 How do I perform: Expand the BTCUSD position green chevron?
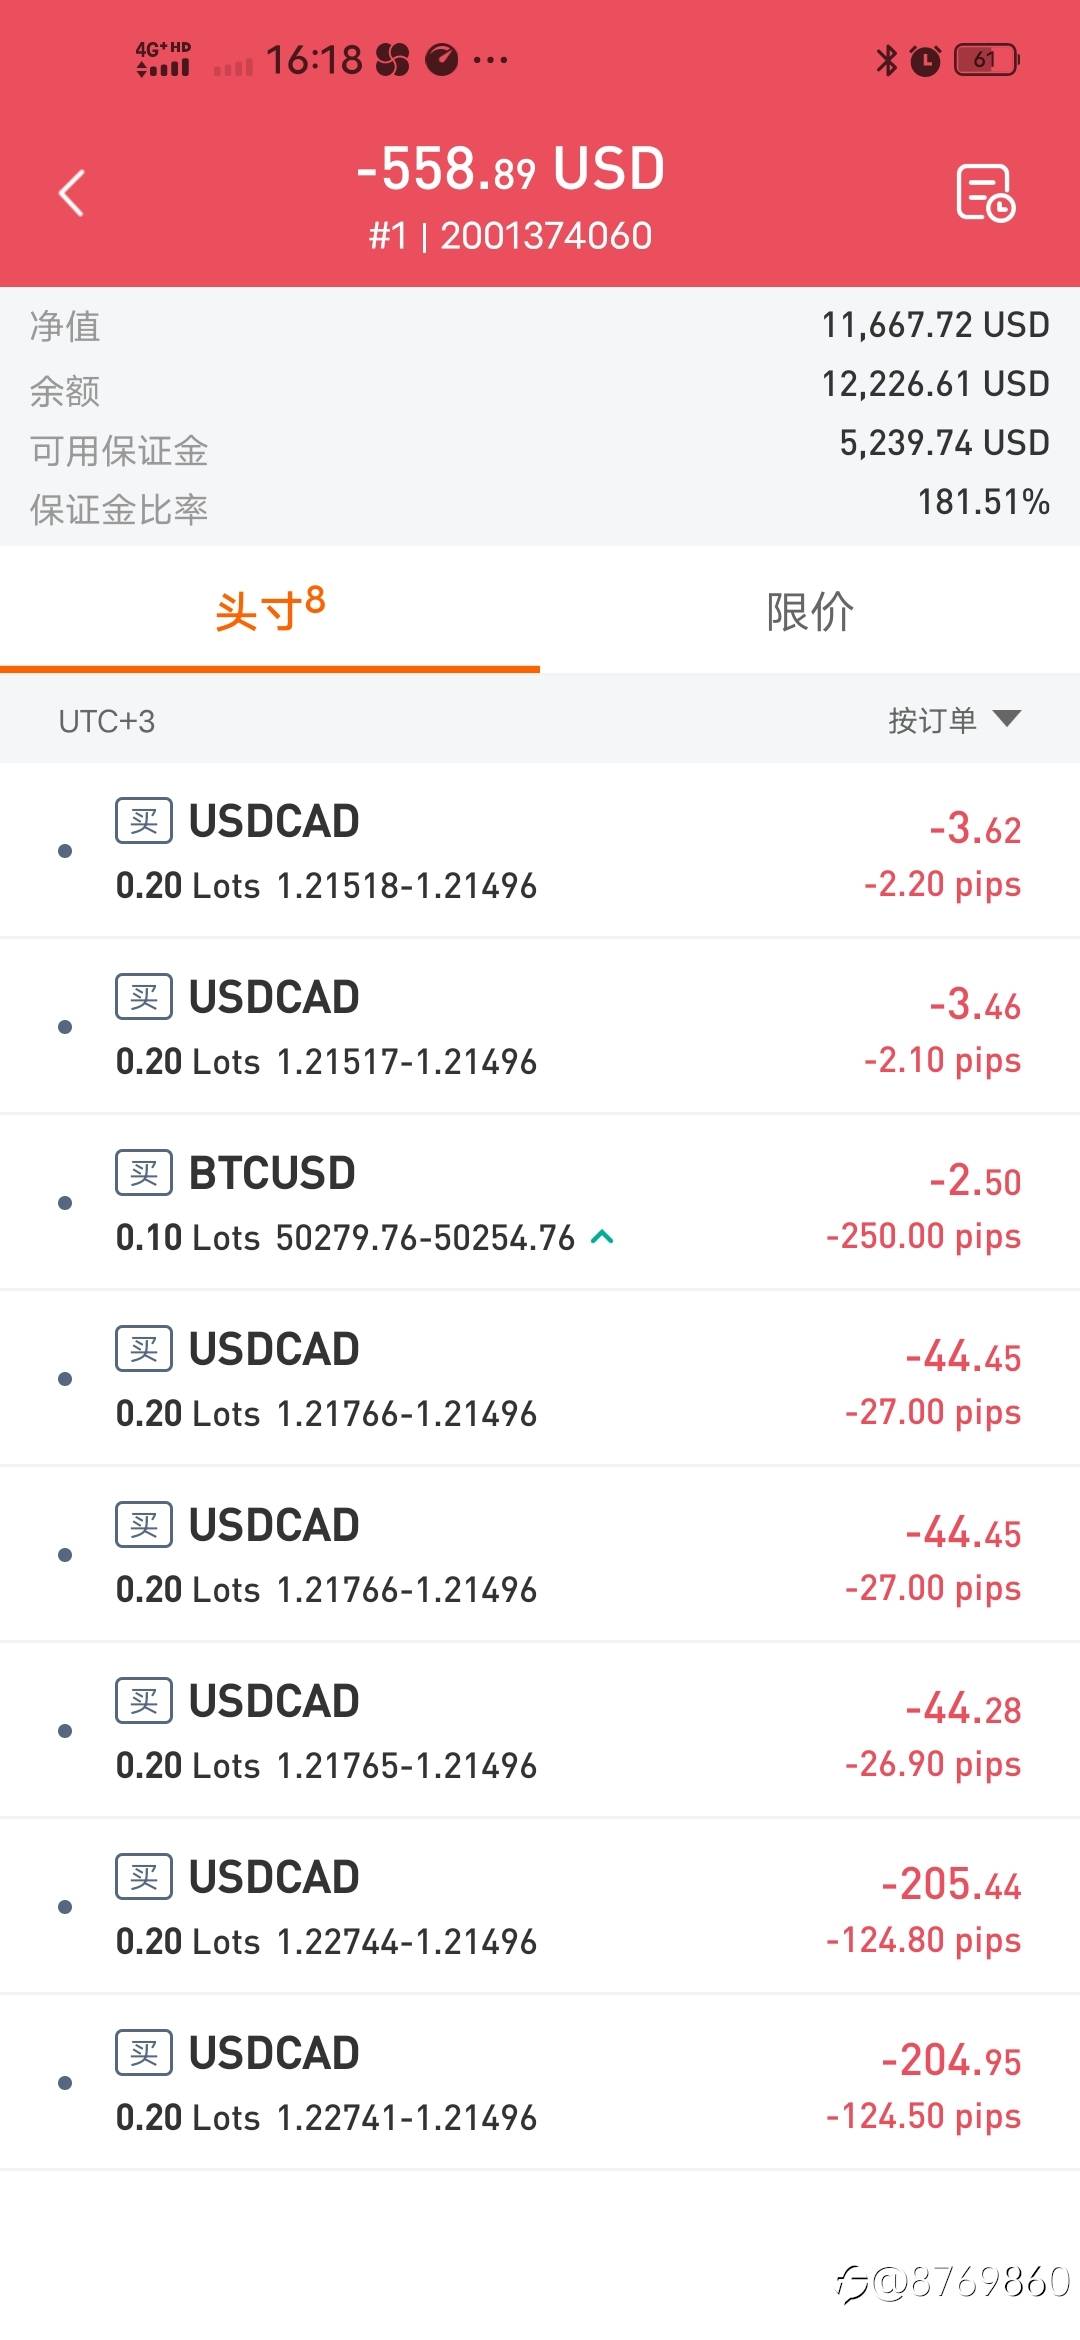coord(602,1237)
